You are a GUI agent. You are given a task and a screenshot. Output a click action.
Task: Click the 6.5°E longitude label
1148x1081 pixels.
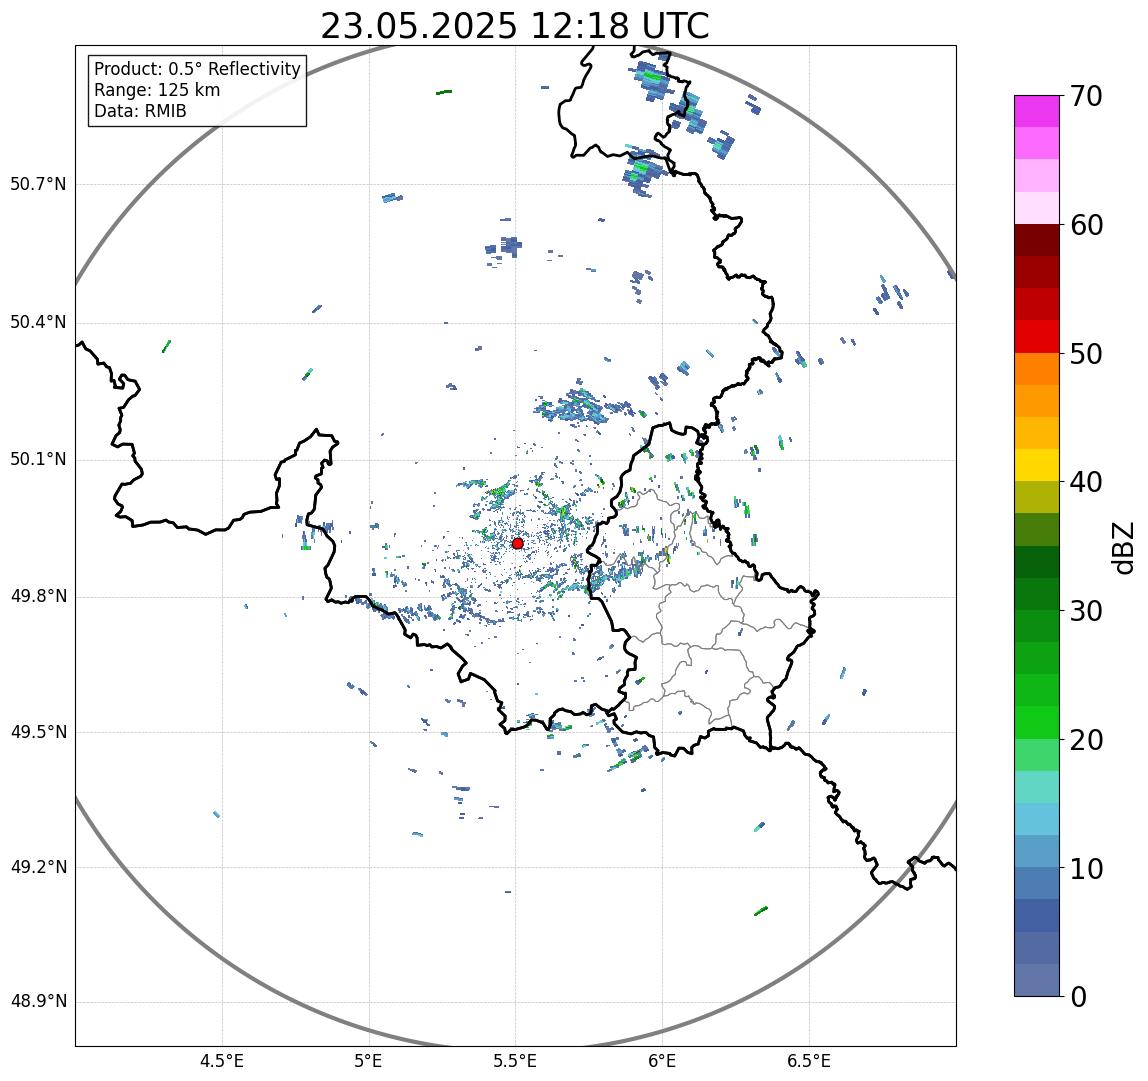point(810,1061)
